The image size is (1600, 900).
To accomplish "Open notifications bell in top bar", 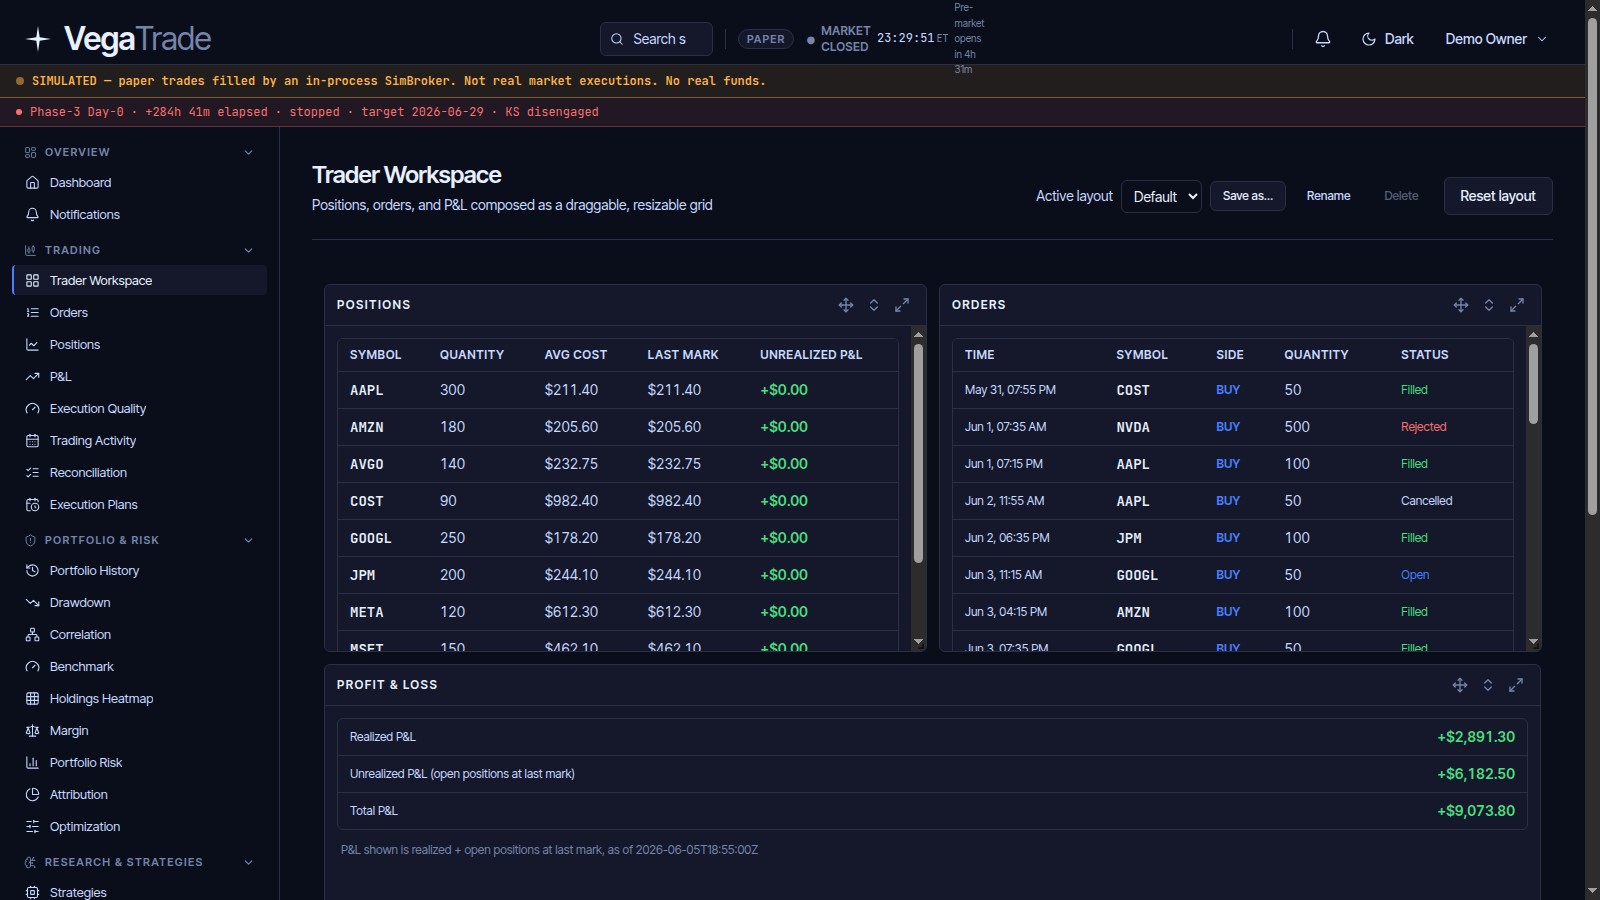I will (x=1322, y=39).
